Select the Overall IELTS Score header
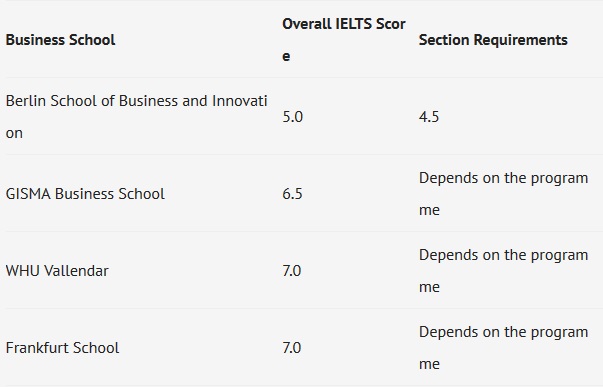The width and height of the screenshot is (603, 387). pyautogui.click(x=344, y=40)
